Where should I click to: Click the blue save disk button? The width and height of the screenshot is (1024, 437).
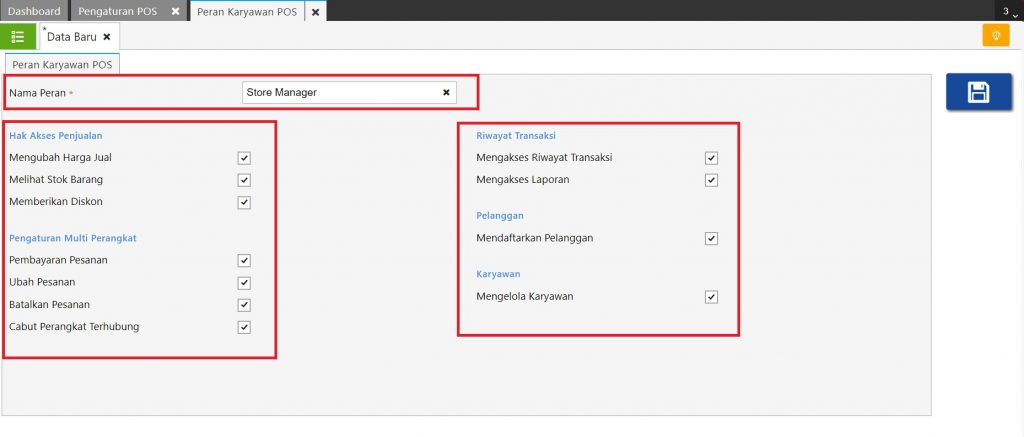(977, 92)
